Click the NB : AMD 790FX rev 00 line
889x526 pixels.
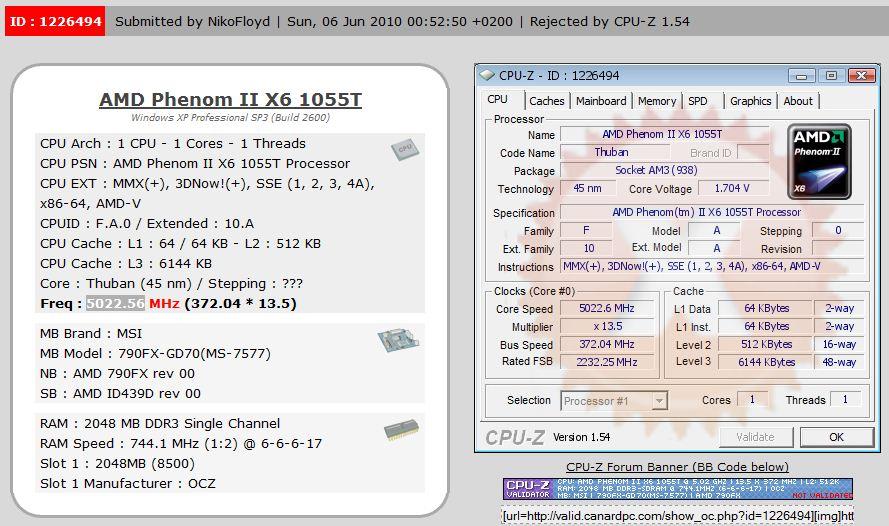coord(117,374)
